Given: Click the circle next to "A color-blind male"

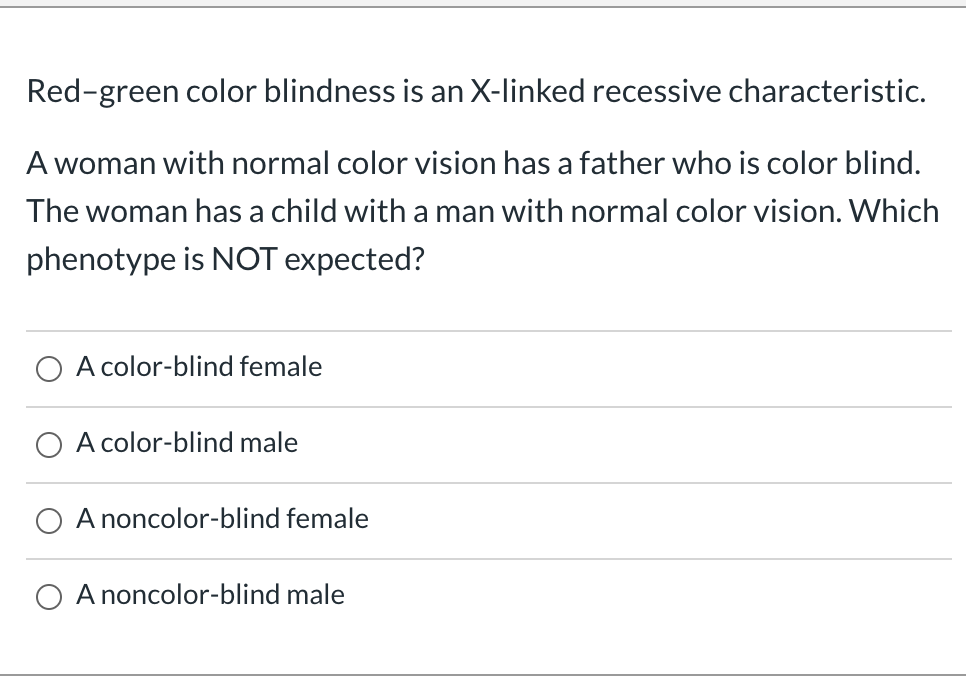Looking at the screenshot, I should [48, 444].
